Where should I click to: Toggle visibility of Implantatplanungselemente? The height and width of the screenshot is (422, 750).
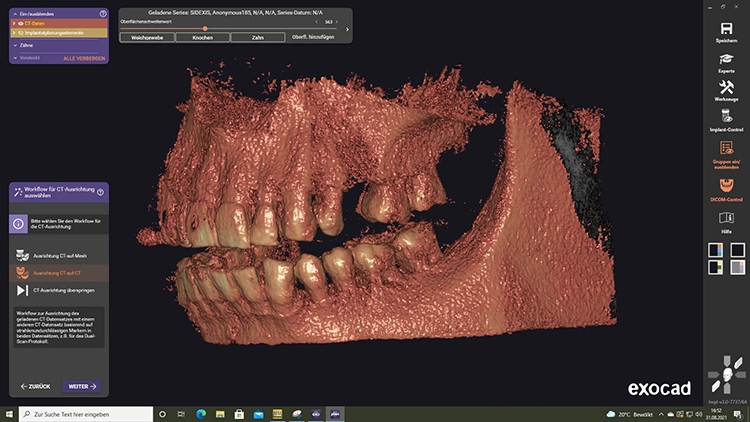(x=21, y=33)
